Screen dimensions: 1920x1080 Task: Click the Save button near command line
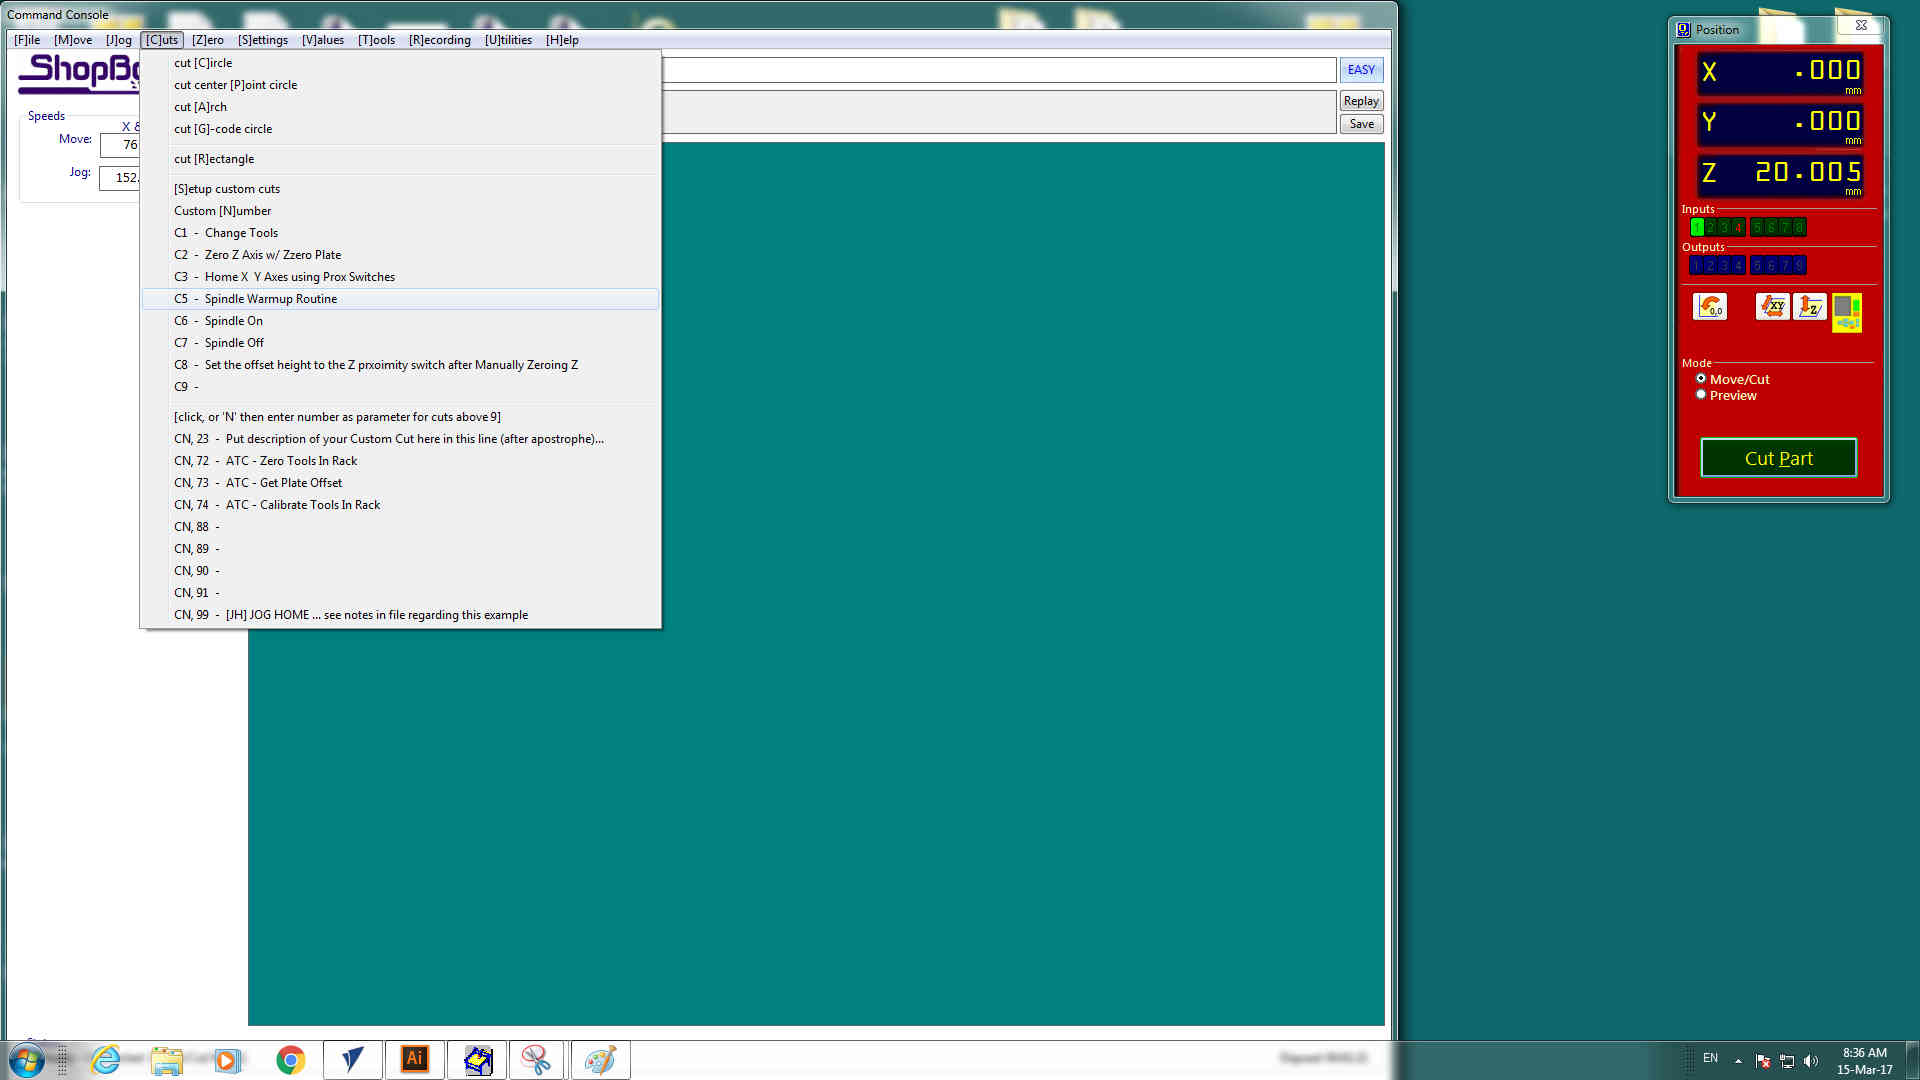click(1360, 124)
